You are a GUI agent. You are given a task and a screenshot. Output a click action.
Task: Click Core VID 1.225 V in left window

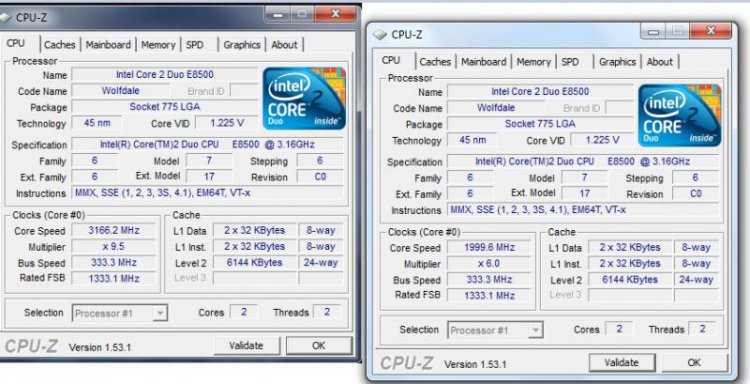(227, 123)
